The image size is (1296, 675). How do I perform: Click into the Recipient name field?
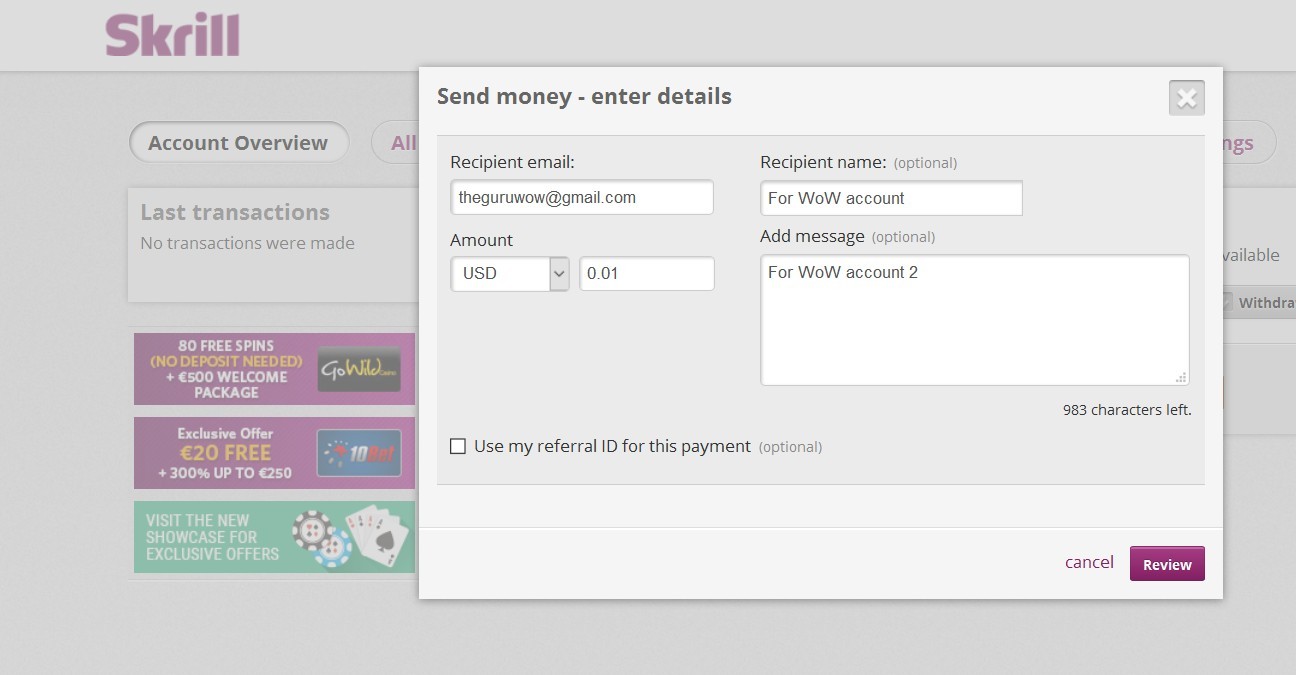coord(891,198)
